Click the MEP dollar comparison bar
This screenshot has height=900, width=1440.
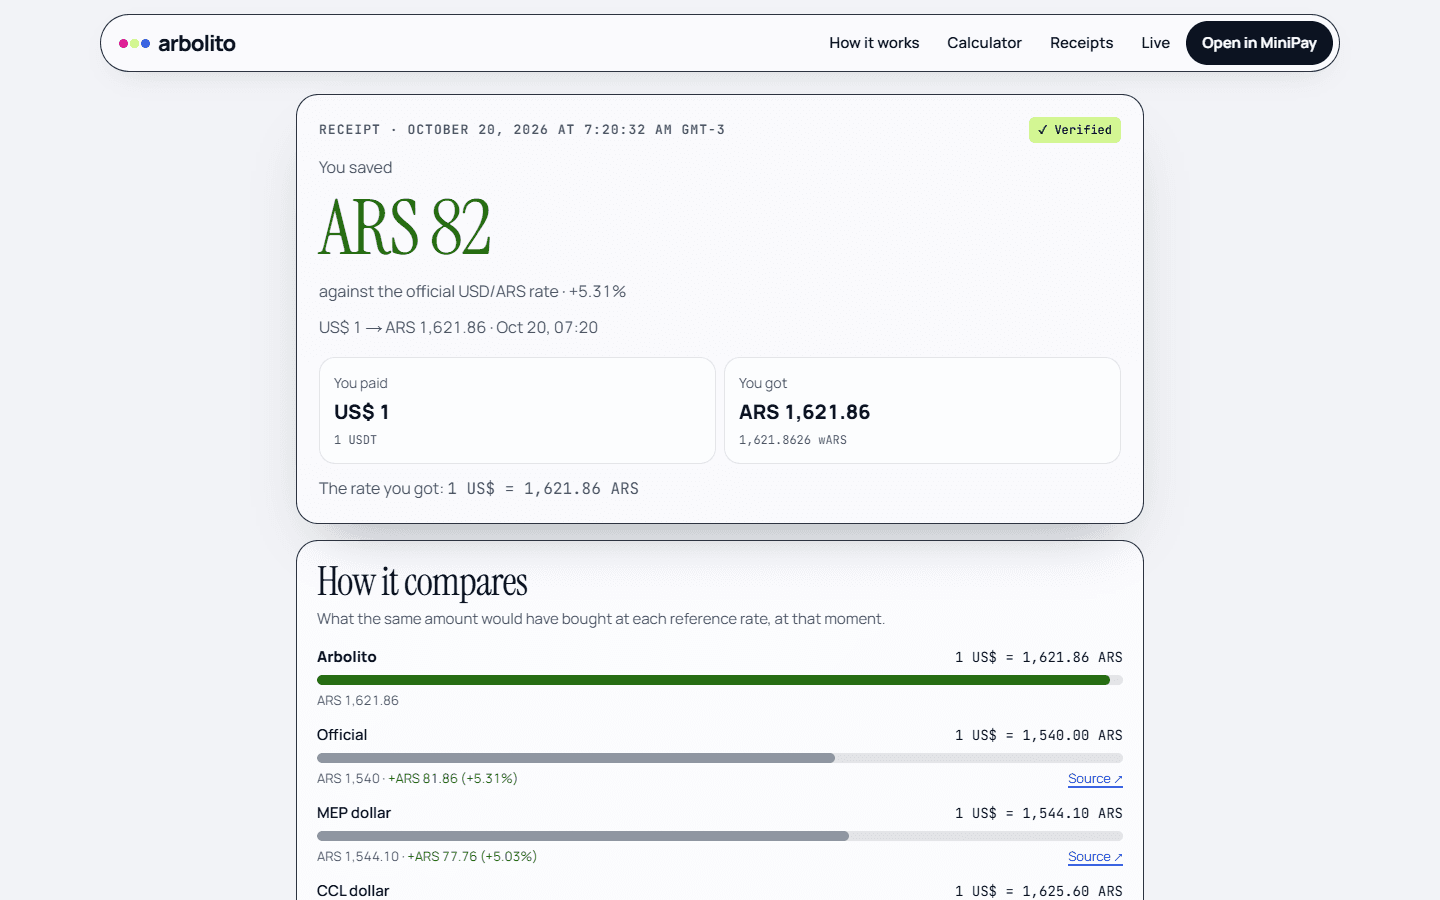(x=720, y=836)
